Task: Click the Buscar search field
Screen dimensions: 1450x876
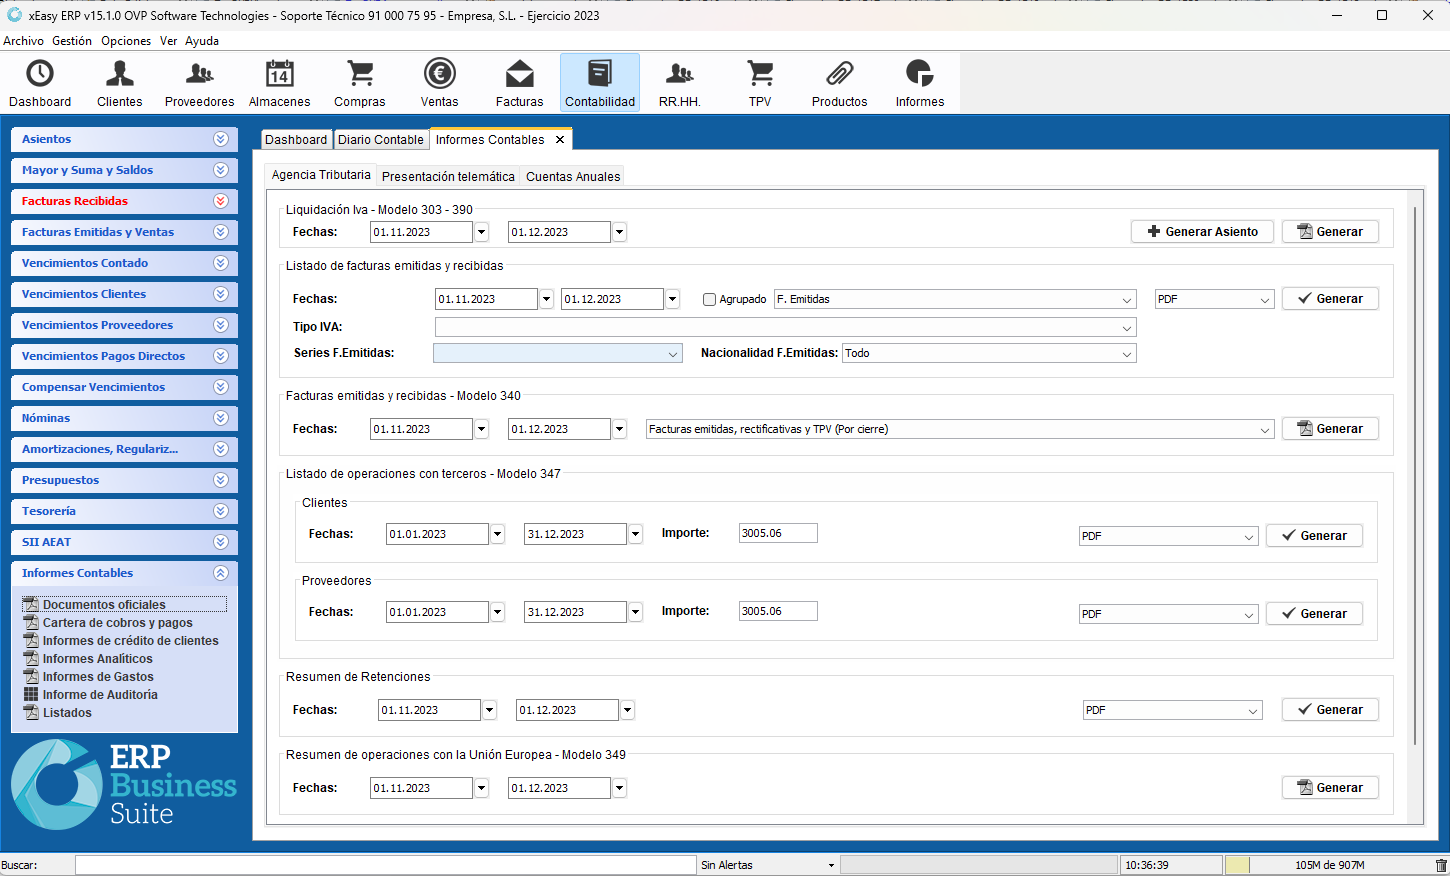Action: click(385, 865)
